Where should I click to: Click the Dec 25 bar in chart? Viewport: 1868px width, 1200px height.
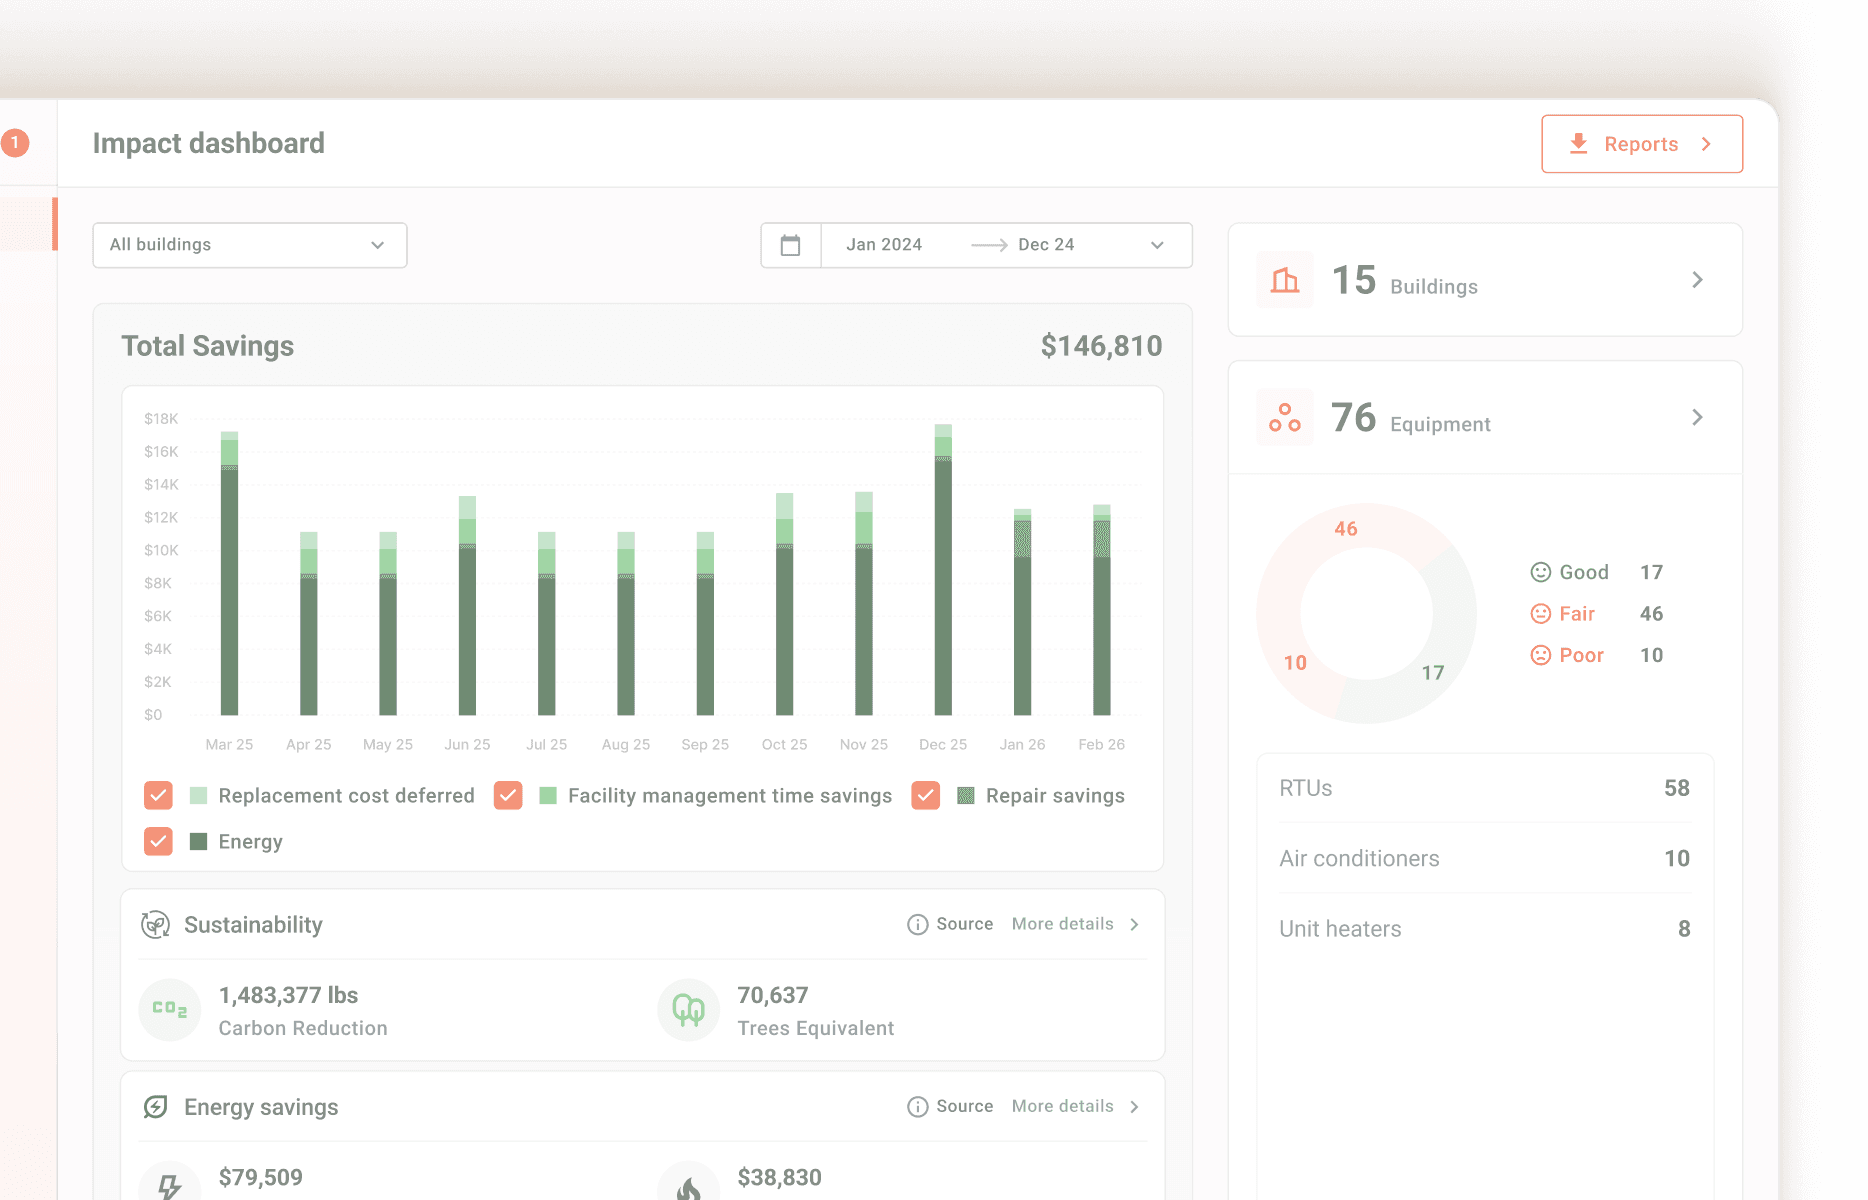(943, 570)
